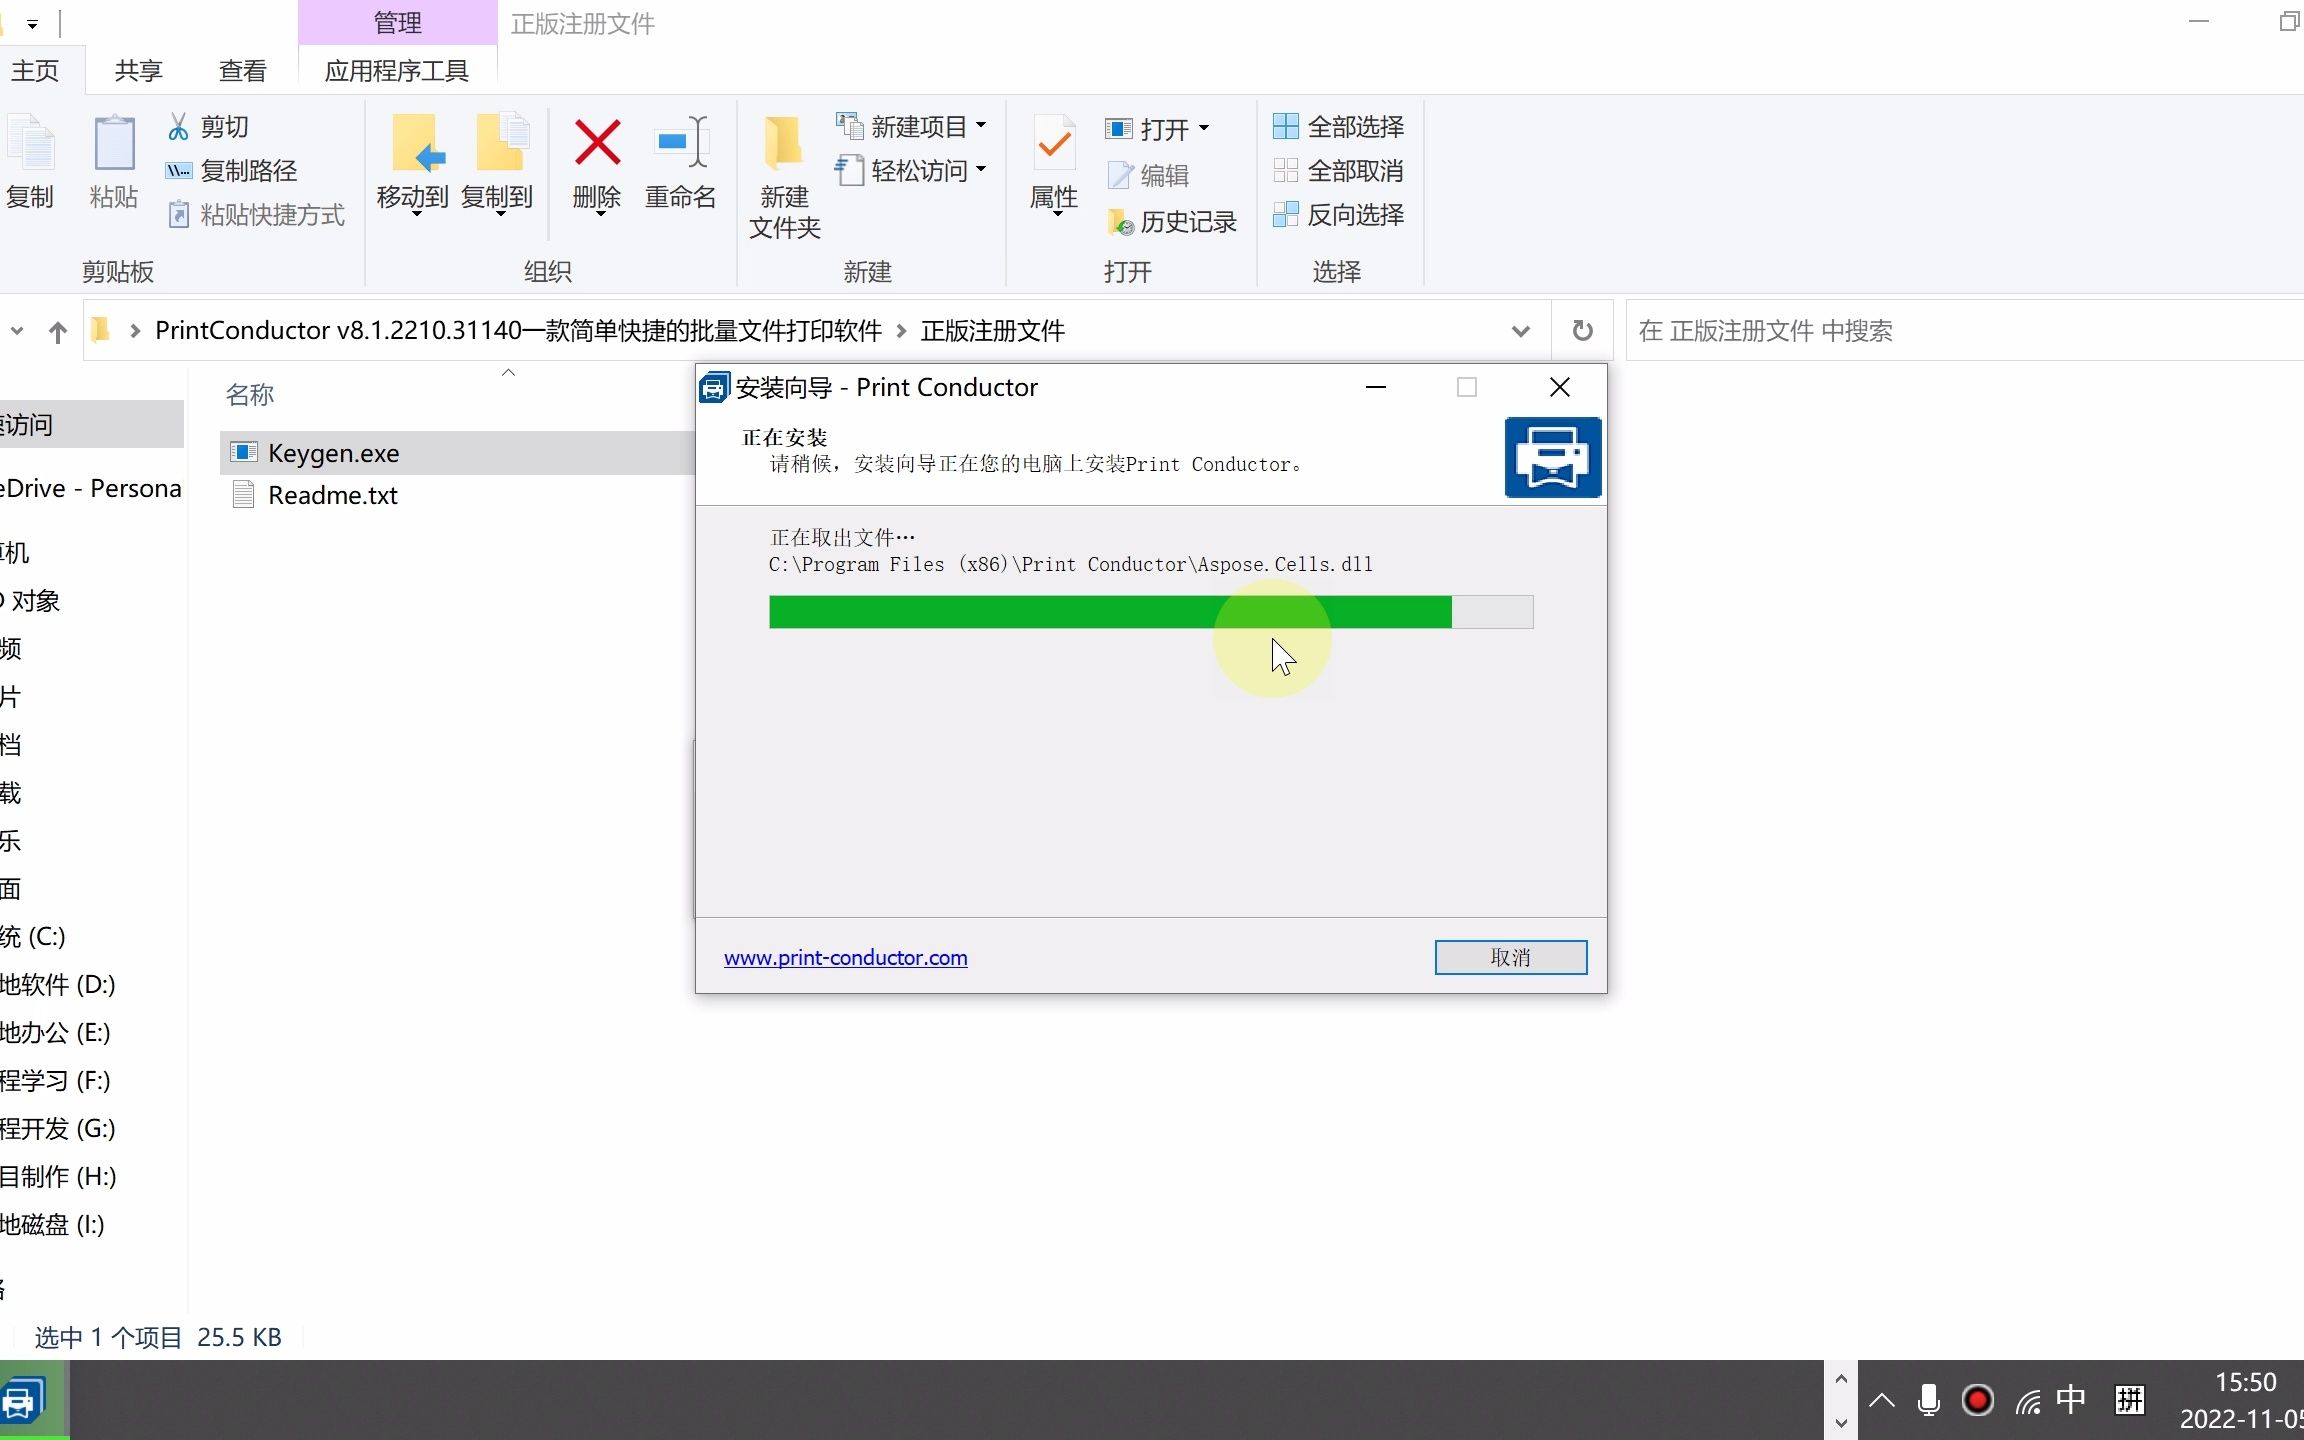Screen dimensions: 2304x1440
Task: Open History record icon in ribbon
Action: click(x=1120, y=222)
